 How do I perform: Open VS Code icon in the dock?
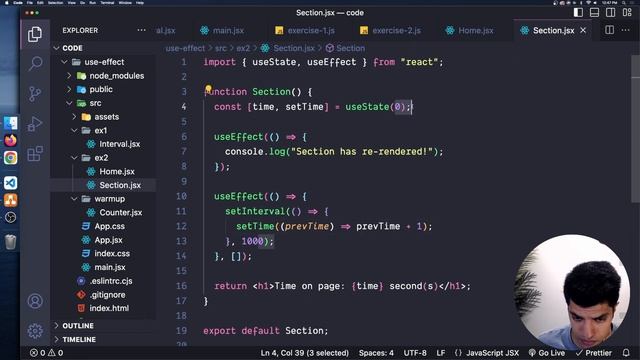coord(11,183)
